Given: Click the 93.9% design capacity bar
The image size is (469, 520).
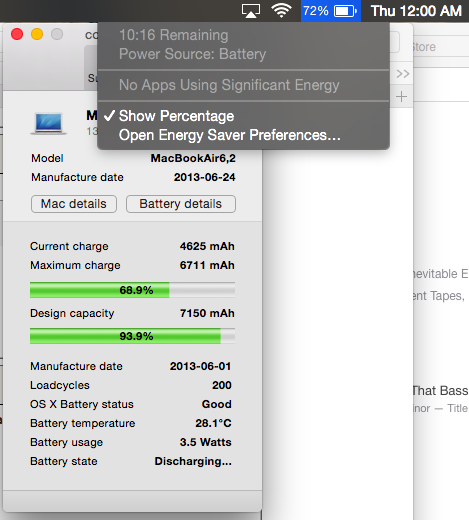Looking at the screenshot, I should [x=132, y=336].
